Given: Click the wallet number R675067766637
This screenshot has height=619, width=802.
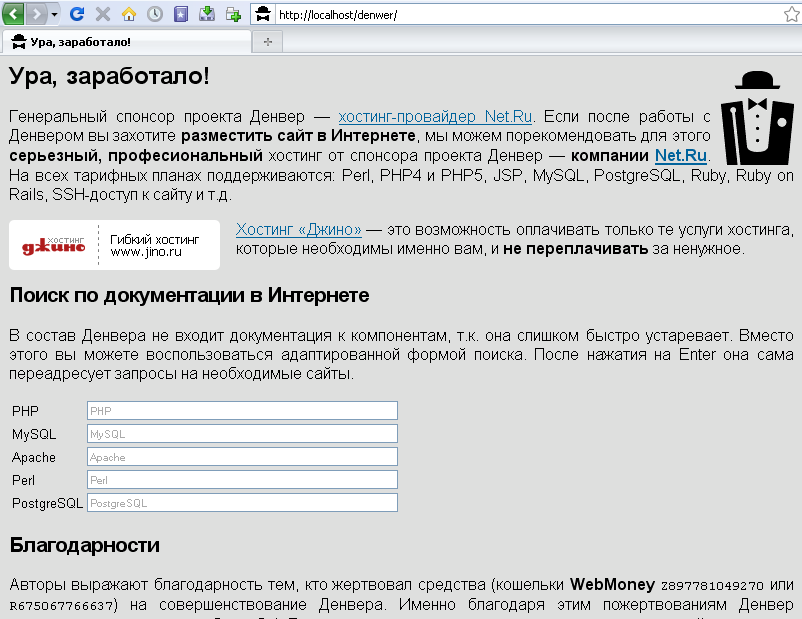Looking at the screenshot, I should click(61, 606).
